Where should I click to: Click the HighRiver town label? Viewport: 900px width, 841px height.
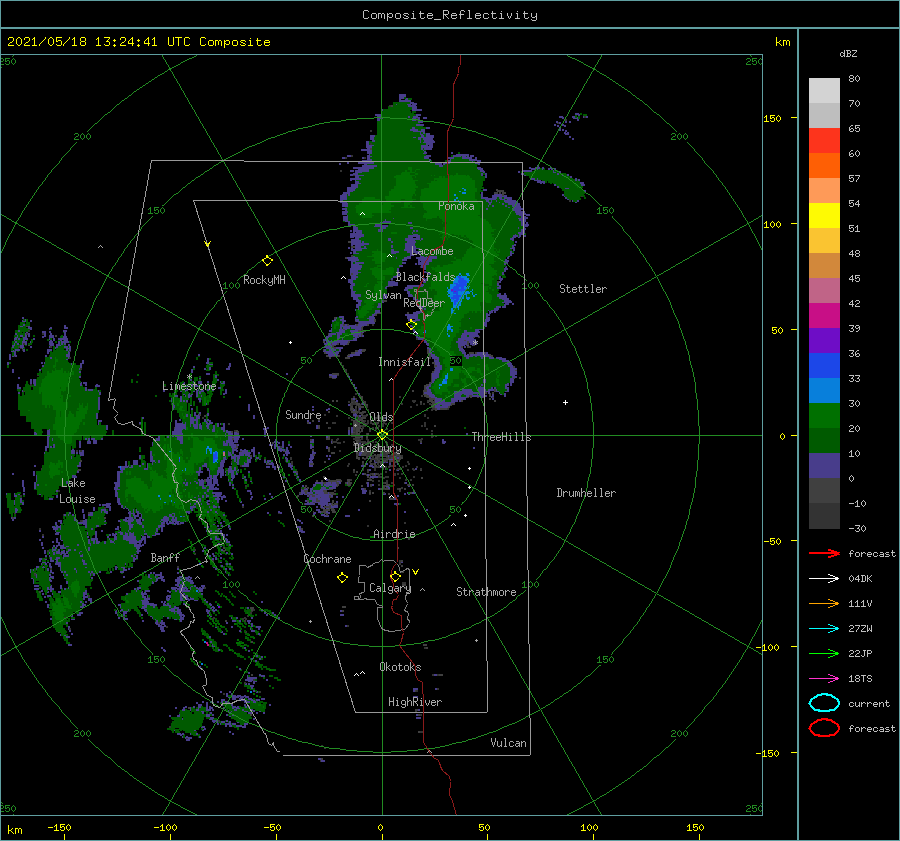415,702
